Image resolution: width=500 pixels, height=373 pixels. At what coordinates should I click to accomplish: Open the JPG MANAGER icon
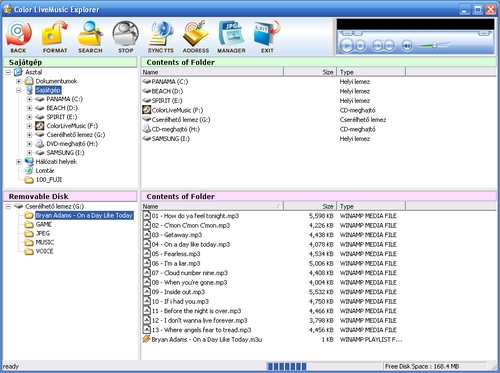tap(231, 37)
